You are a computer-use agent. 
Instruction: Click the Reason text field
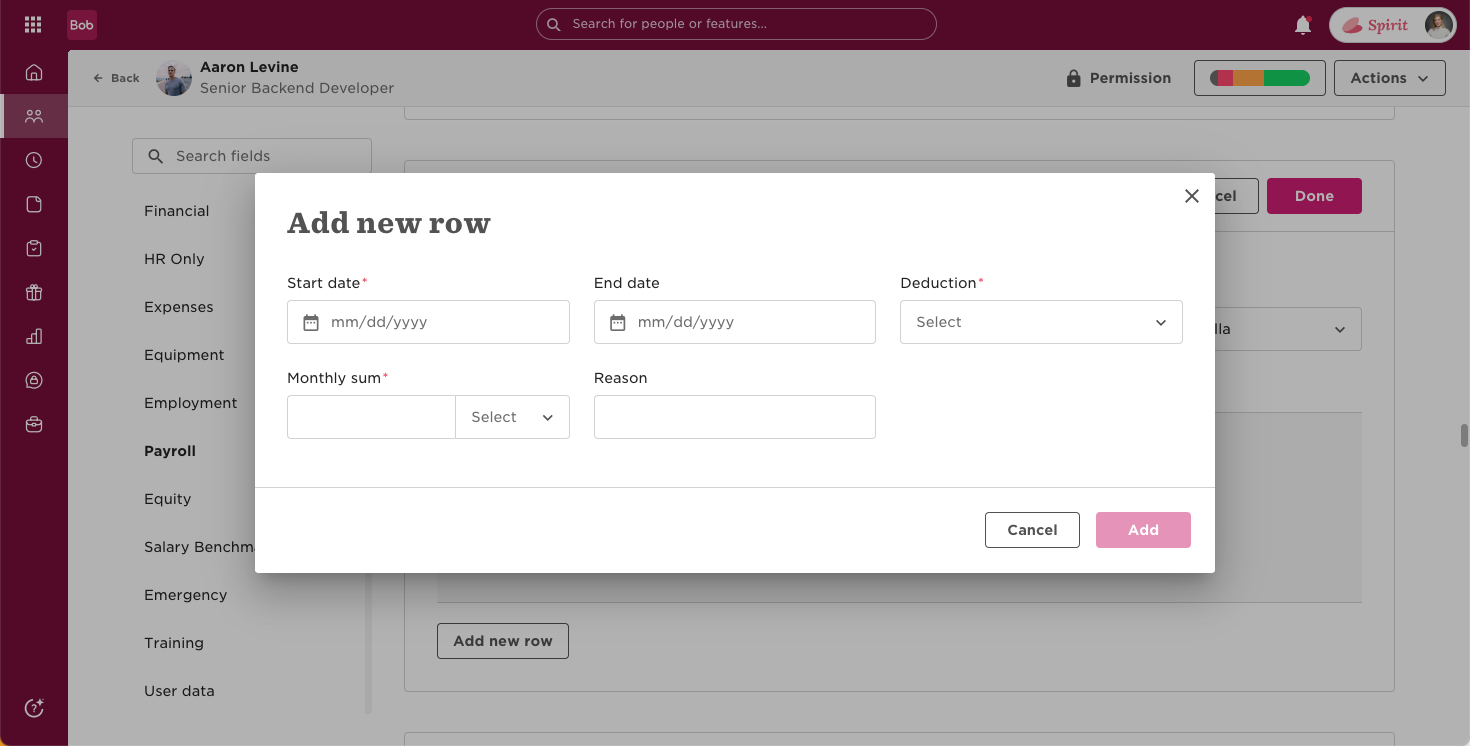pyautogui.click(x=735, y=417)
